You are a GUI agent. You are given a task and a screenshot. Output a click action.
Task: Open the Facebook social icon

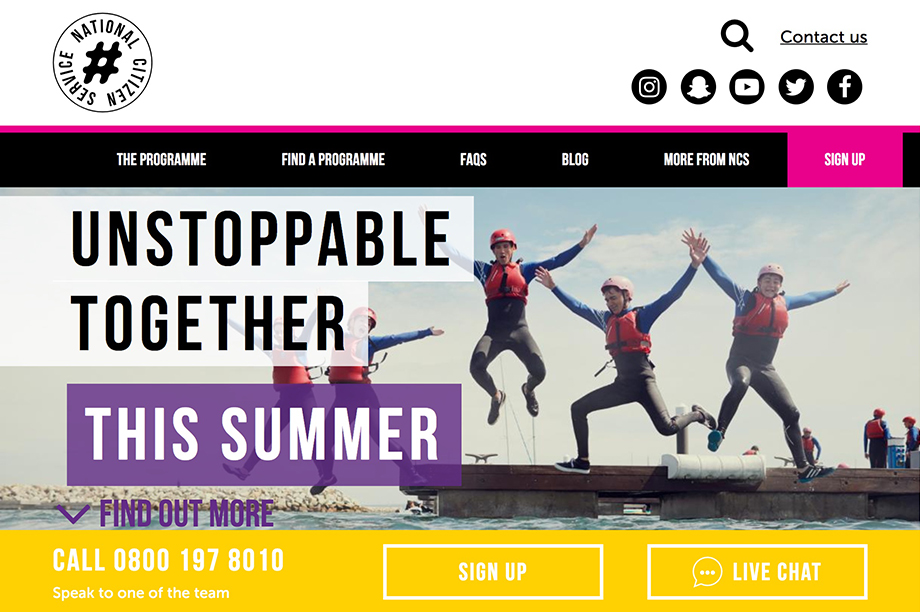(845, 87)
